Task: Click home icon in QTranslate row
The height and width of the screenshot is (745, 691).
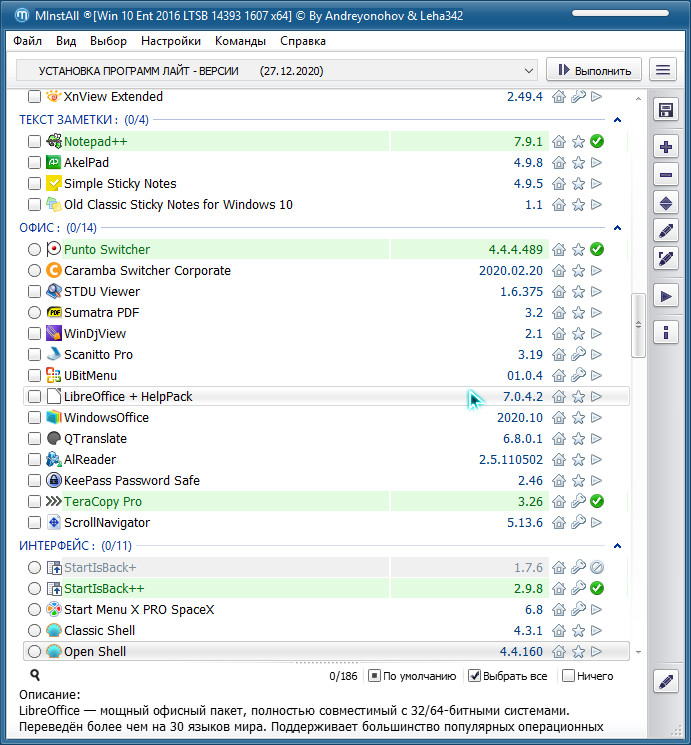Action: 559,439
